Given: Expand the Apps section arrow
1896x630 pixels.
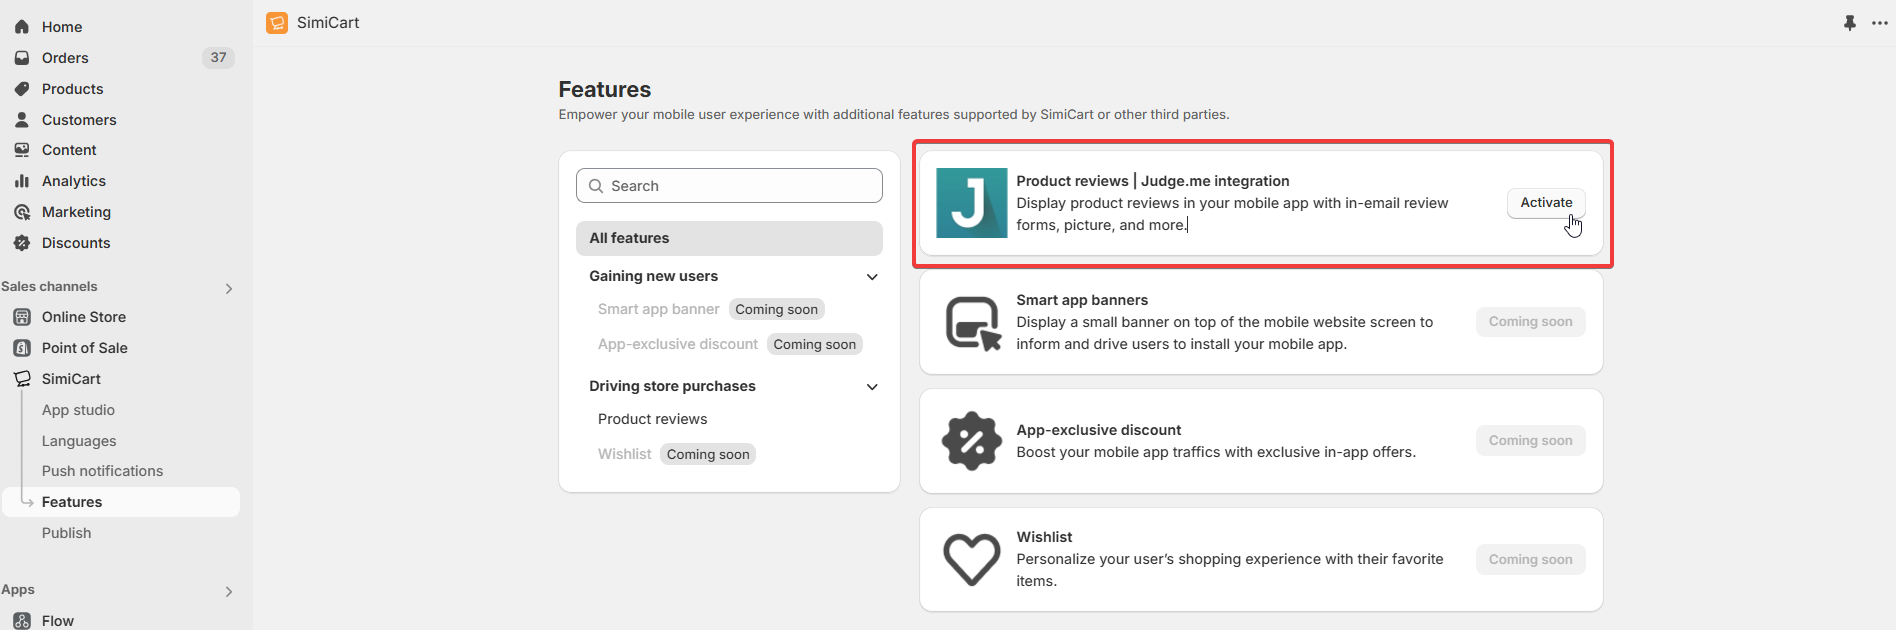Looking at the screenshot, I should tap(229, 591).
